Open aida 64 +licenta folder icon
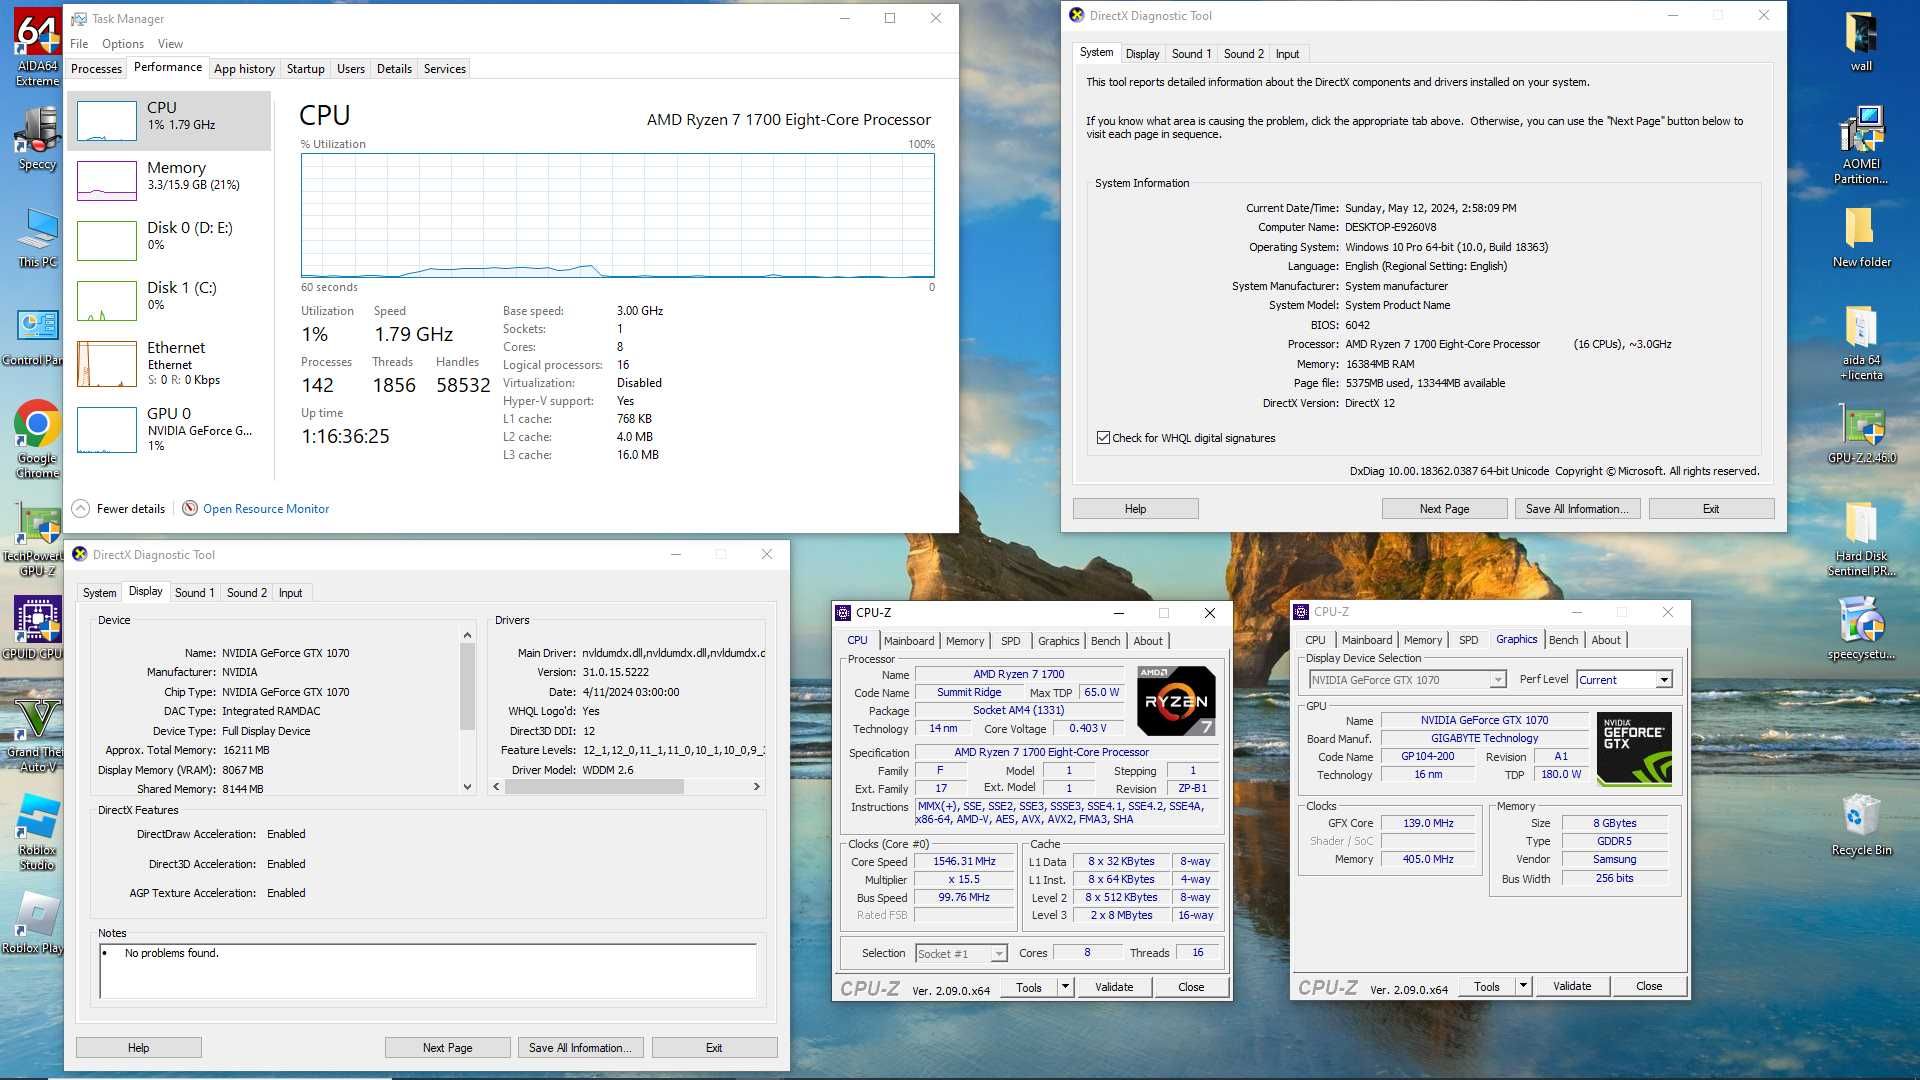The height and width of the screenshot is (1080, 1920). [1861, 343]
